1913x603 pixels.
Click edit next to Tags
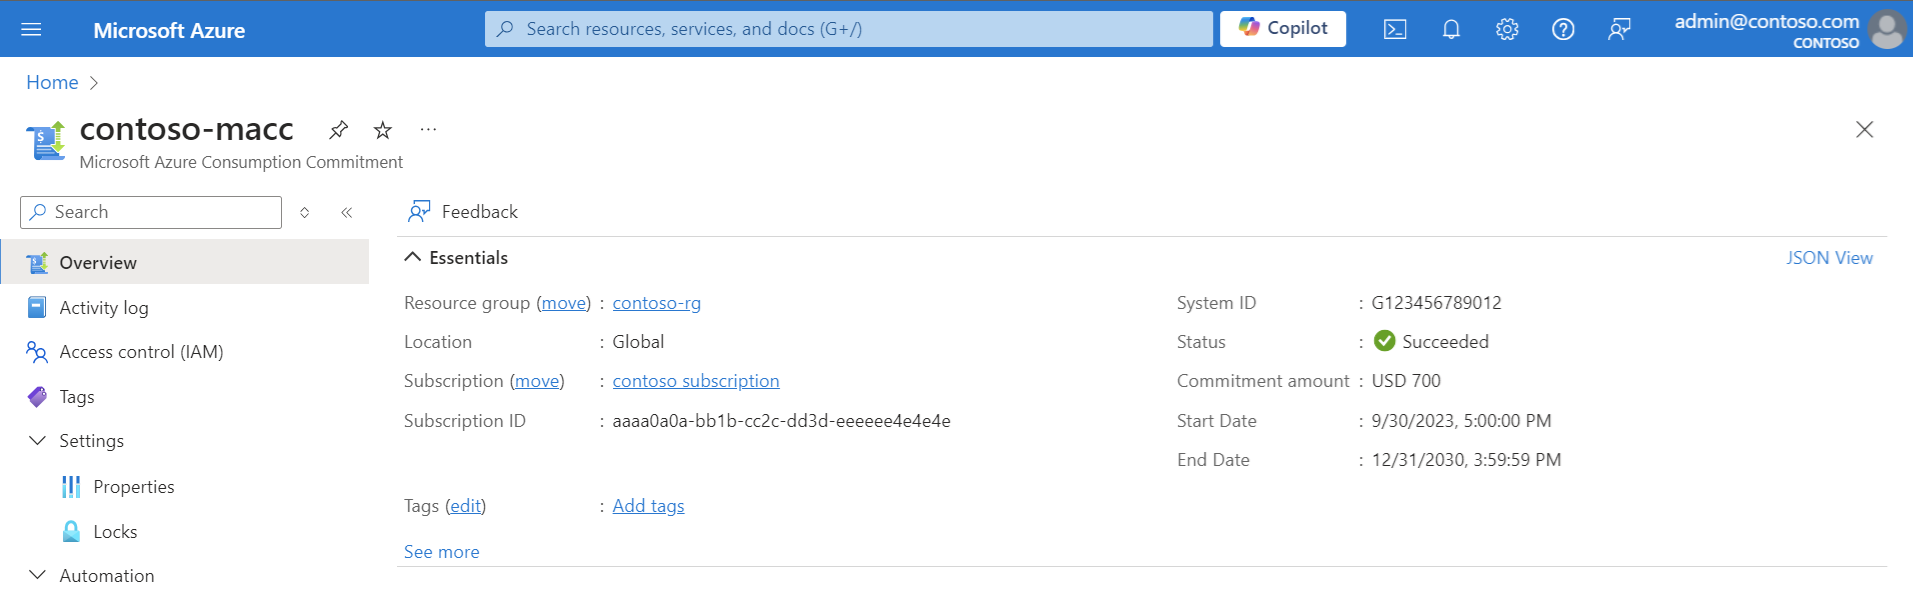pyautogui.click(x=466, y=506)
